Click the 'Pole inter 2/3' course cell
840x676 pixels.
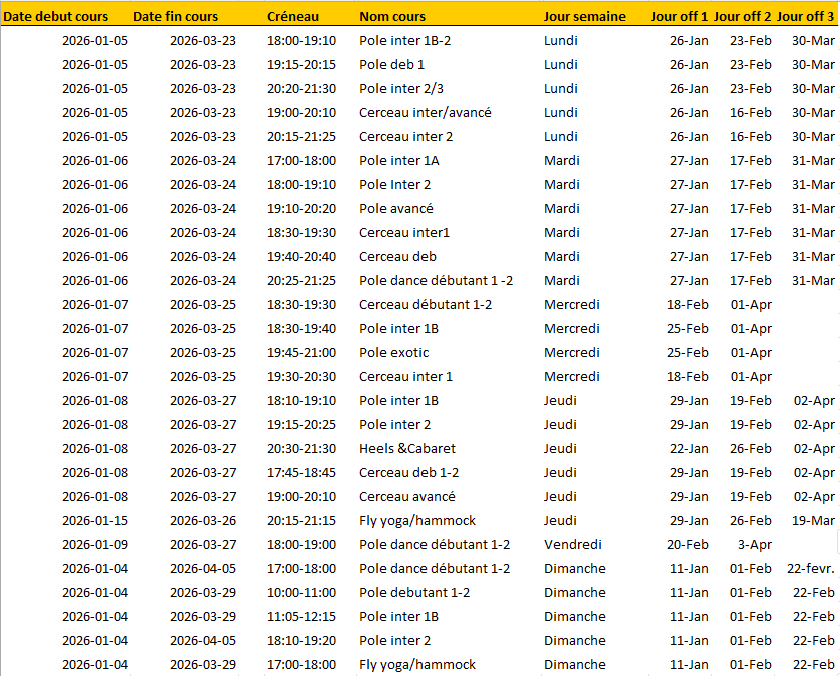click(x=402, y=88)
